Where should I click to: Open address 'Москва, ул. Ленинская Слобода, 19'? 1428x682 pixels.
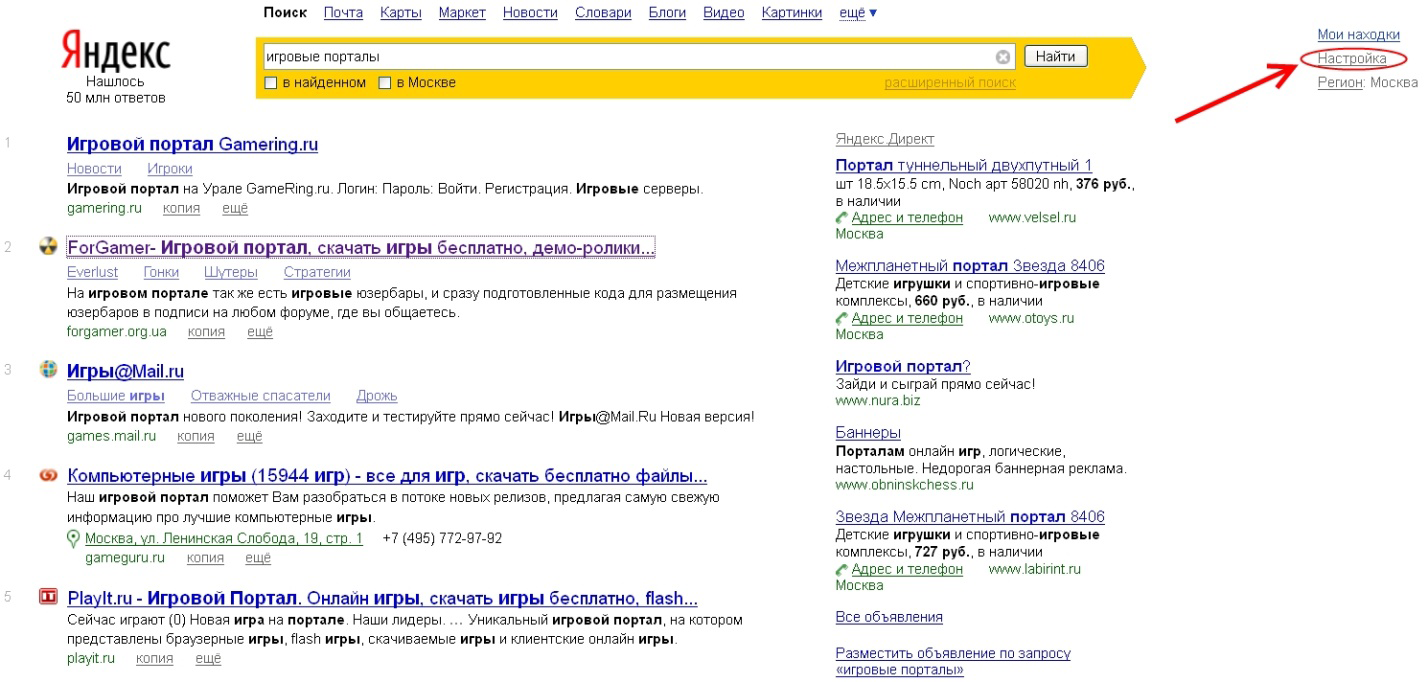pos(224,539)
